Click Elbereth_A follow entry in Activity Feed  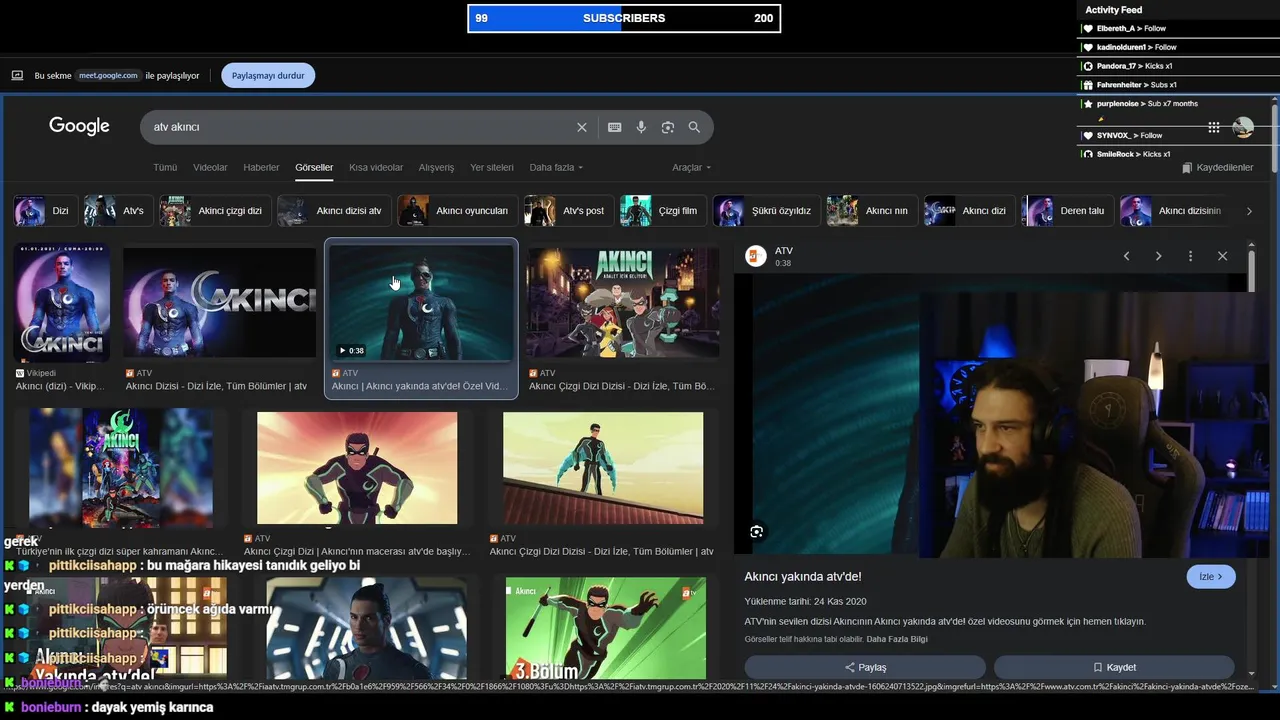[x=1131, y=29]
